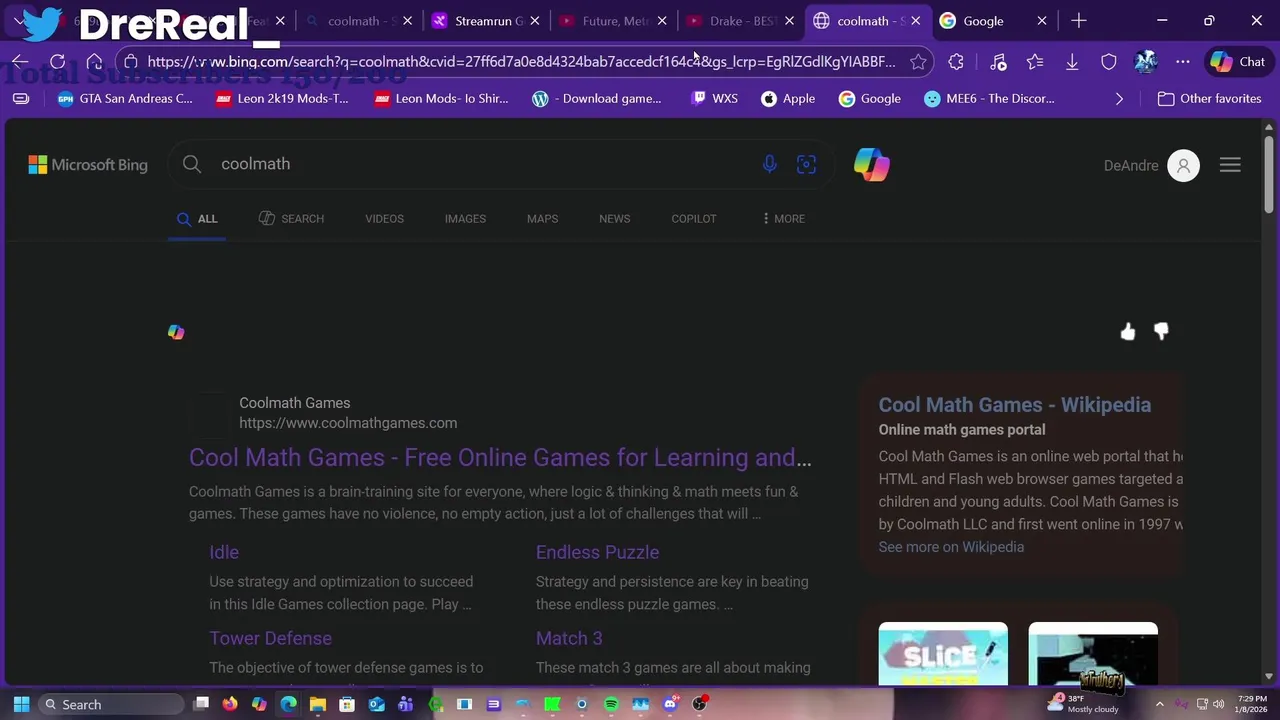Click the DeAndre account avatar
Screen dimensions: 1280x720
1183,166
